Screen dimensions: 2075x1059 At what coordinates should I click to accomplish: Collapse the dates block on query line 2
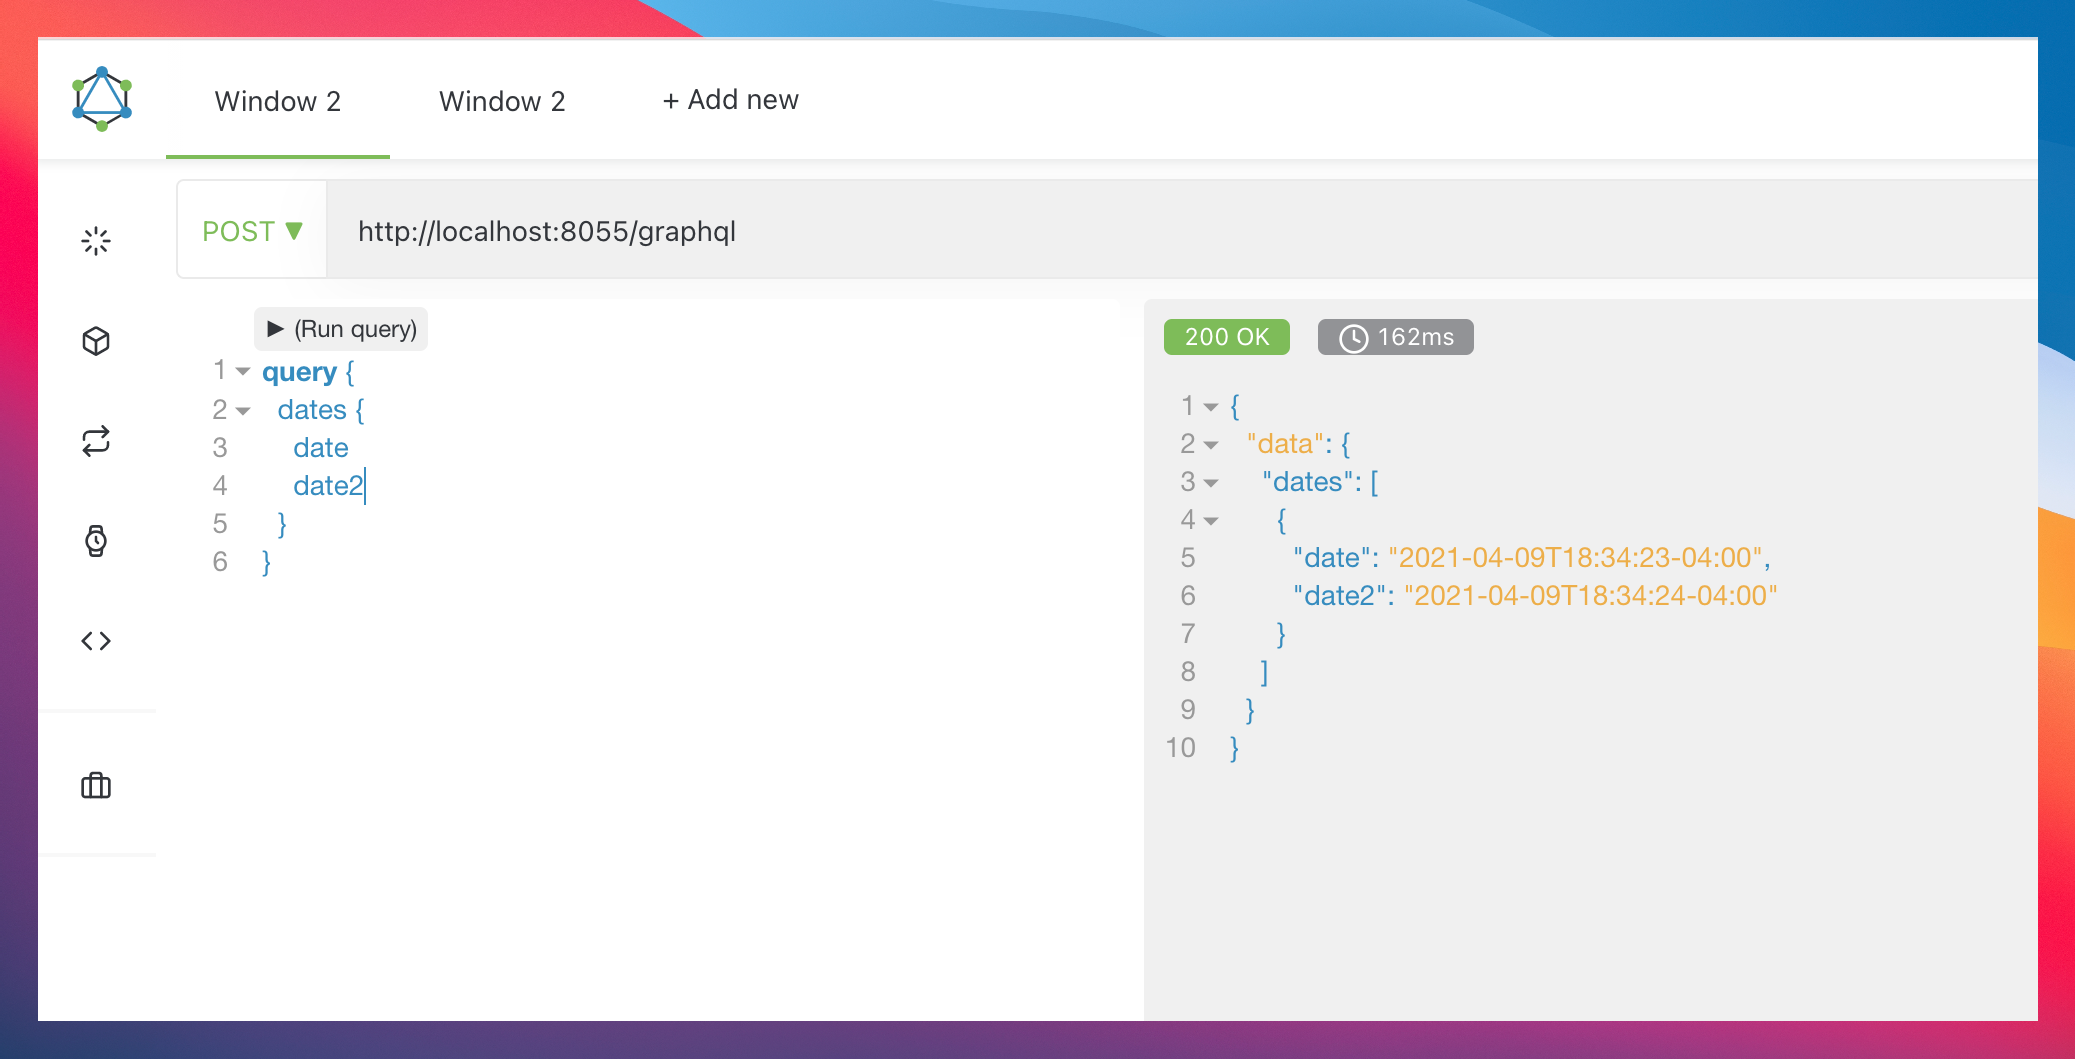243,410
